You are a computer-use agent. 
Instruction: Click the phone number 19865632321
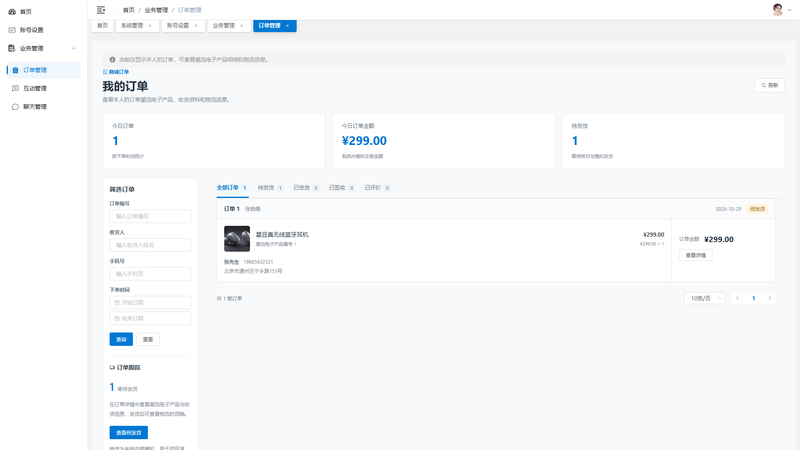(x=258, y=262)
